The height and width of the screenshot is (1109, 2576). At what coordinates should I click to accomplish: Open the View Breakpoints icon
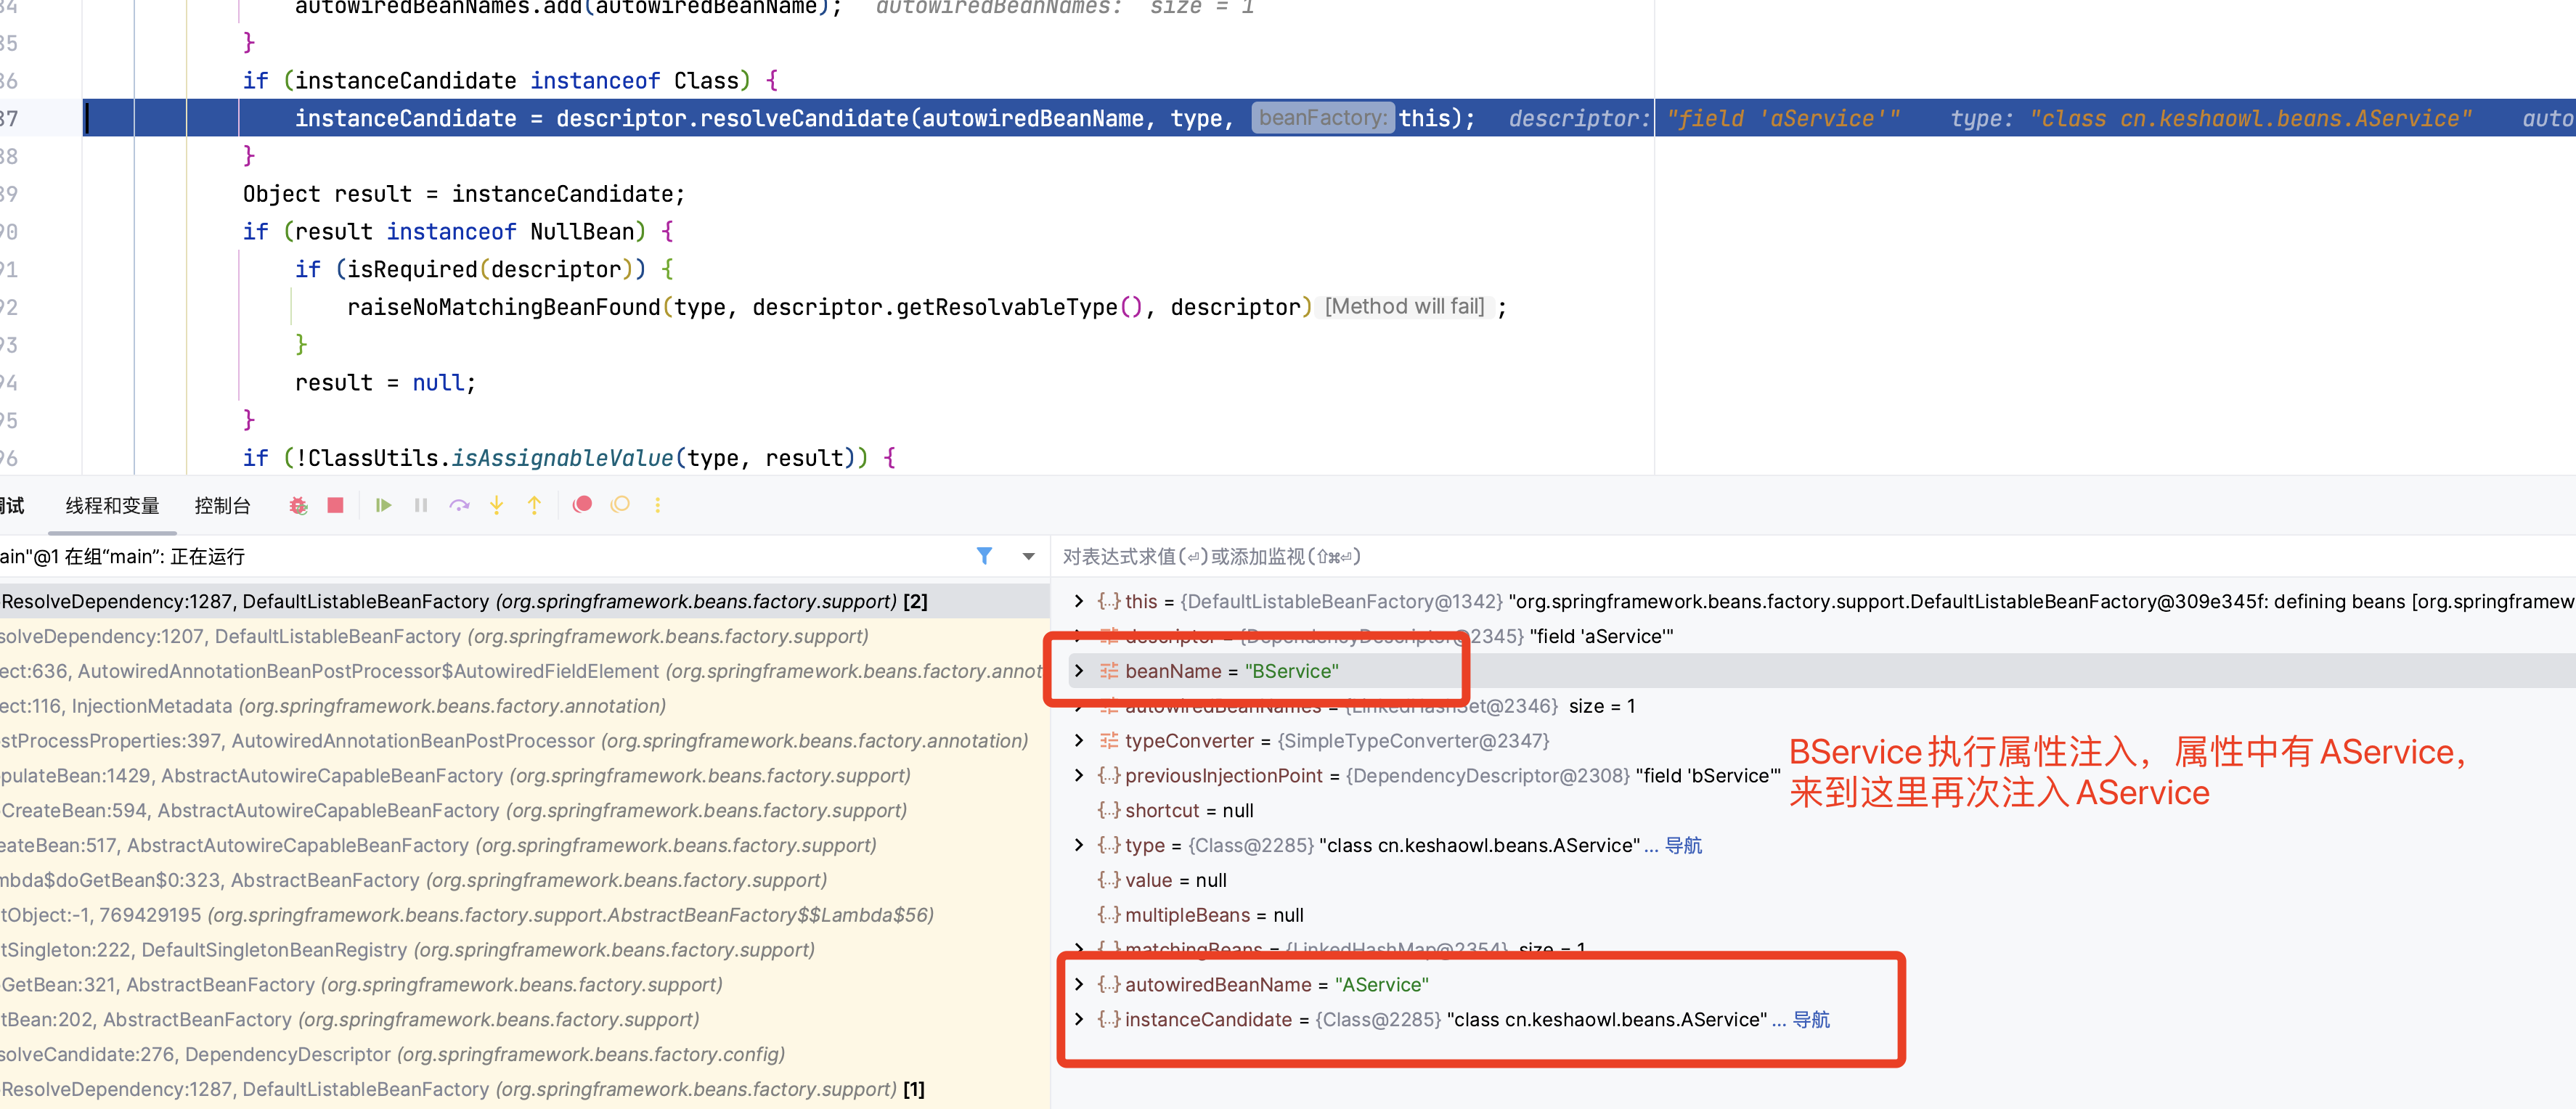click(582, 505)
